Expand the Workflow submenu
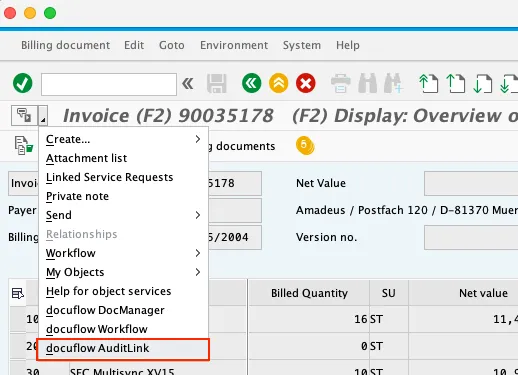This screenshot has width=518, height=375. point(124,253)
